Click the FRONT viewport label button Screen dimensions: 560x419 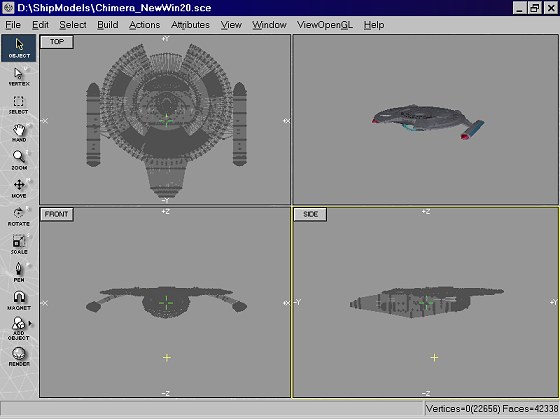[56, 214]
